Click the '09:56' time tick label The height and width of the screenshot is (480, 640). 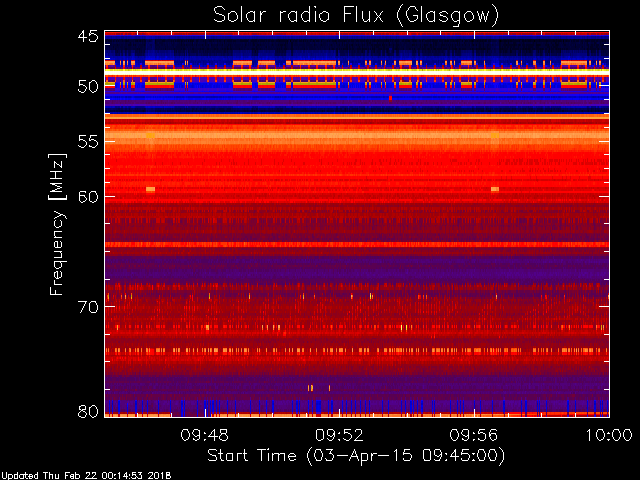point(474,435)
